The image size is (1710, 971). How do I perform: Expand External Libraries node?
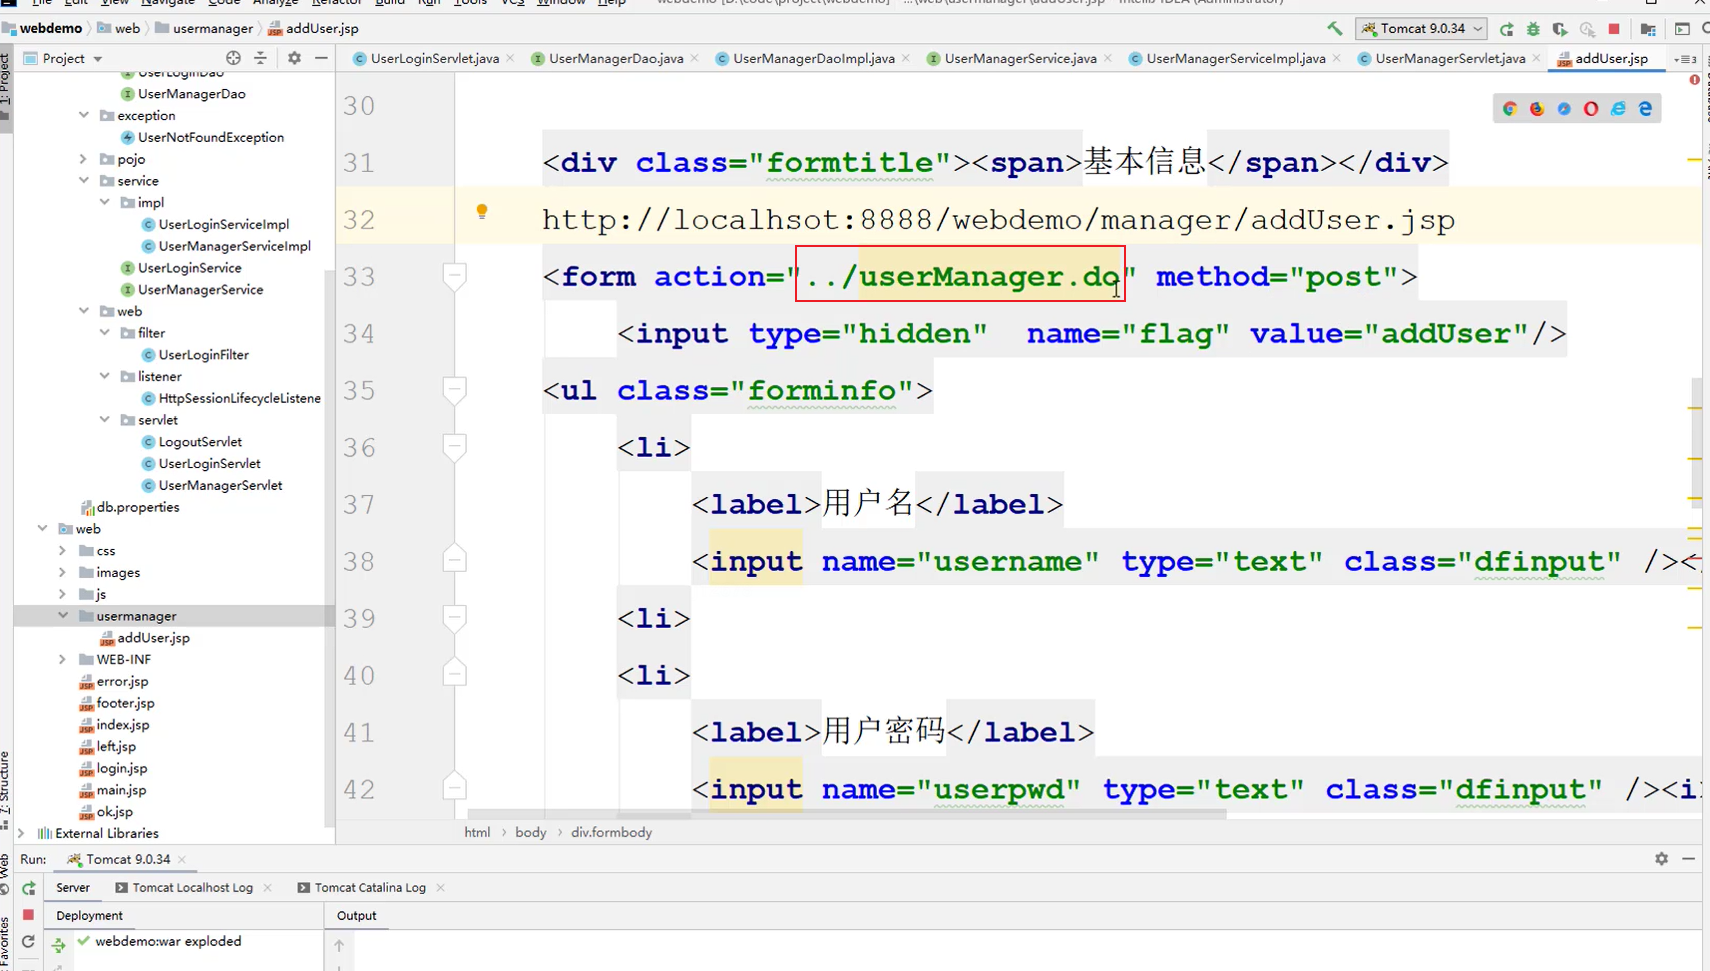tap(21, 833)
